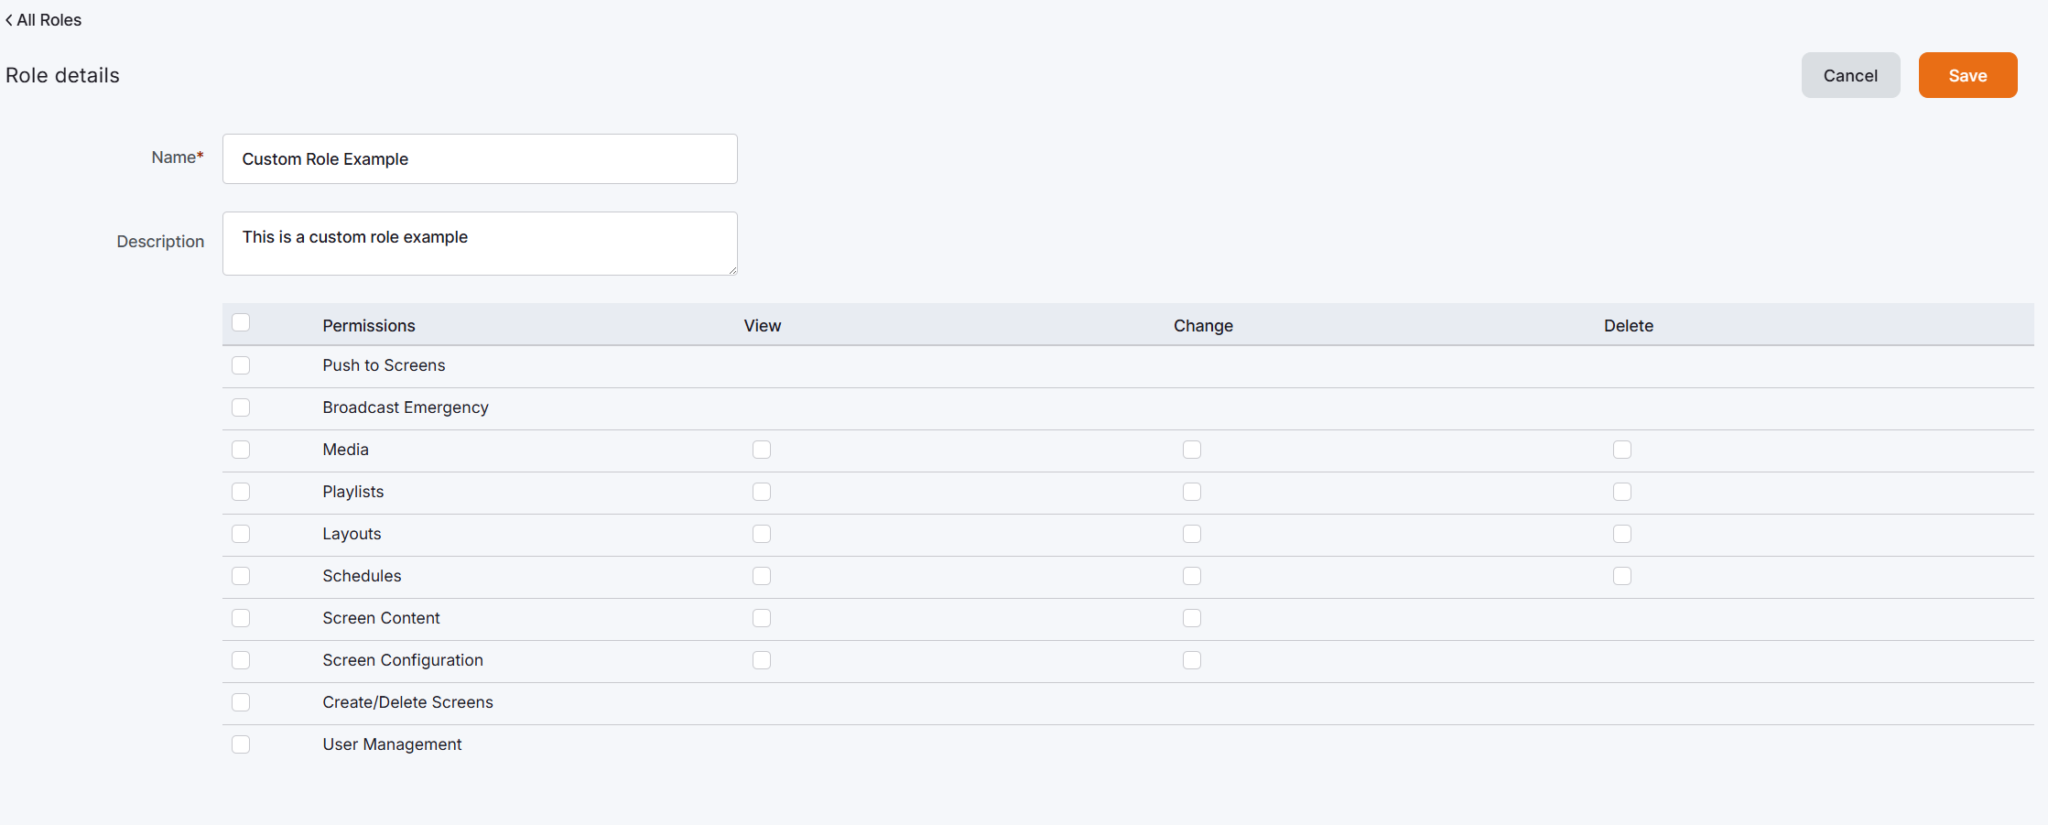Select the Screen Configuration row checkbox

click(241, 659)
